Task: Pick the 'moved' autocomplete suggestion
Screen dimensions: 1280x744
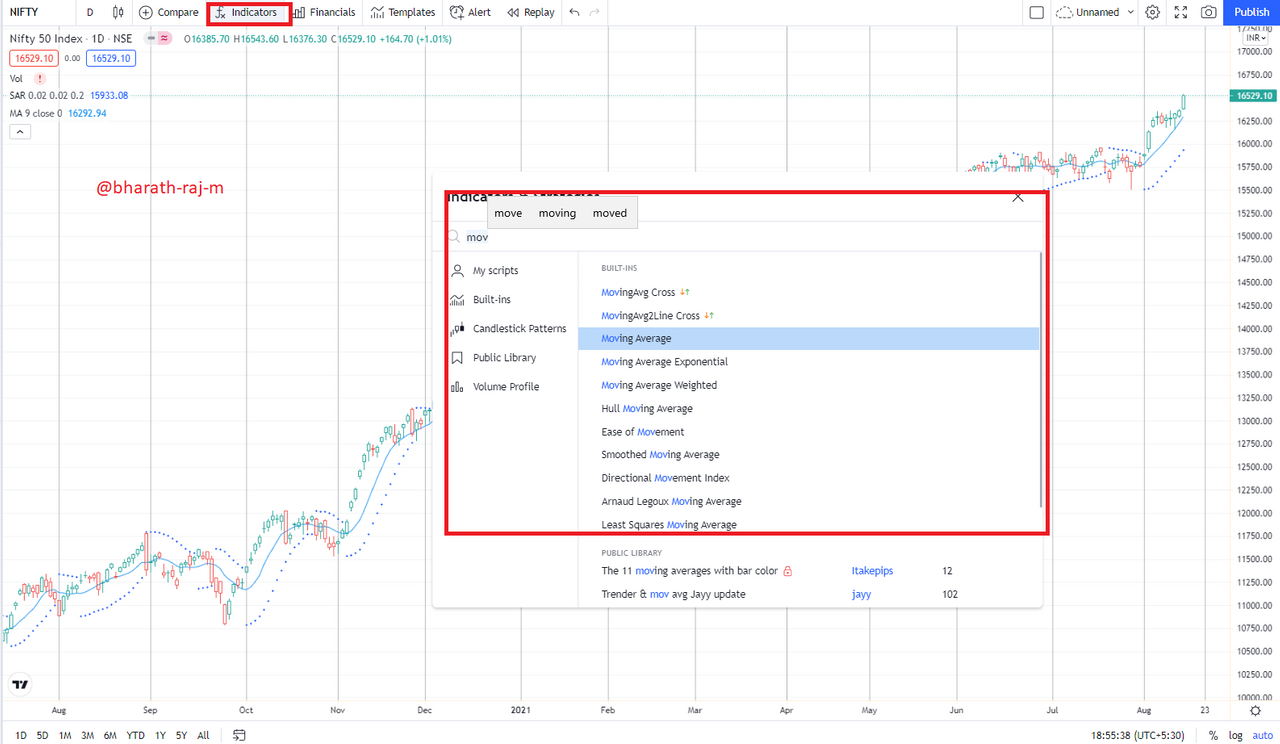Action: click(610, 212)
